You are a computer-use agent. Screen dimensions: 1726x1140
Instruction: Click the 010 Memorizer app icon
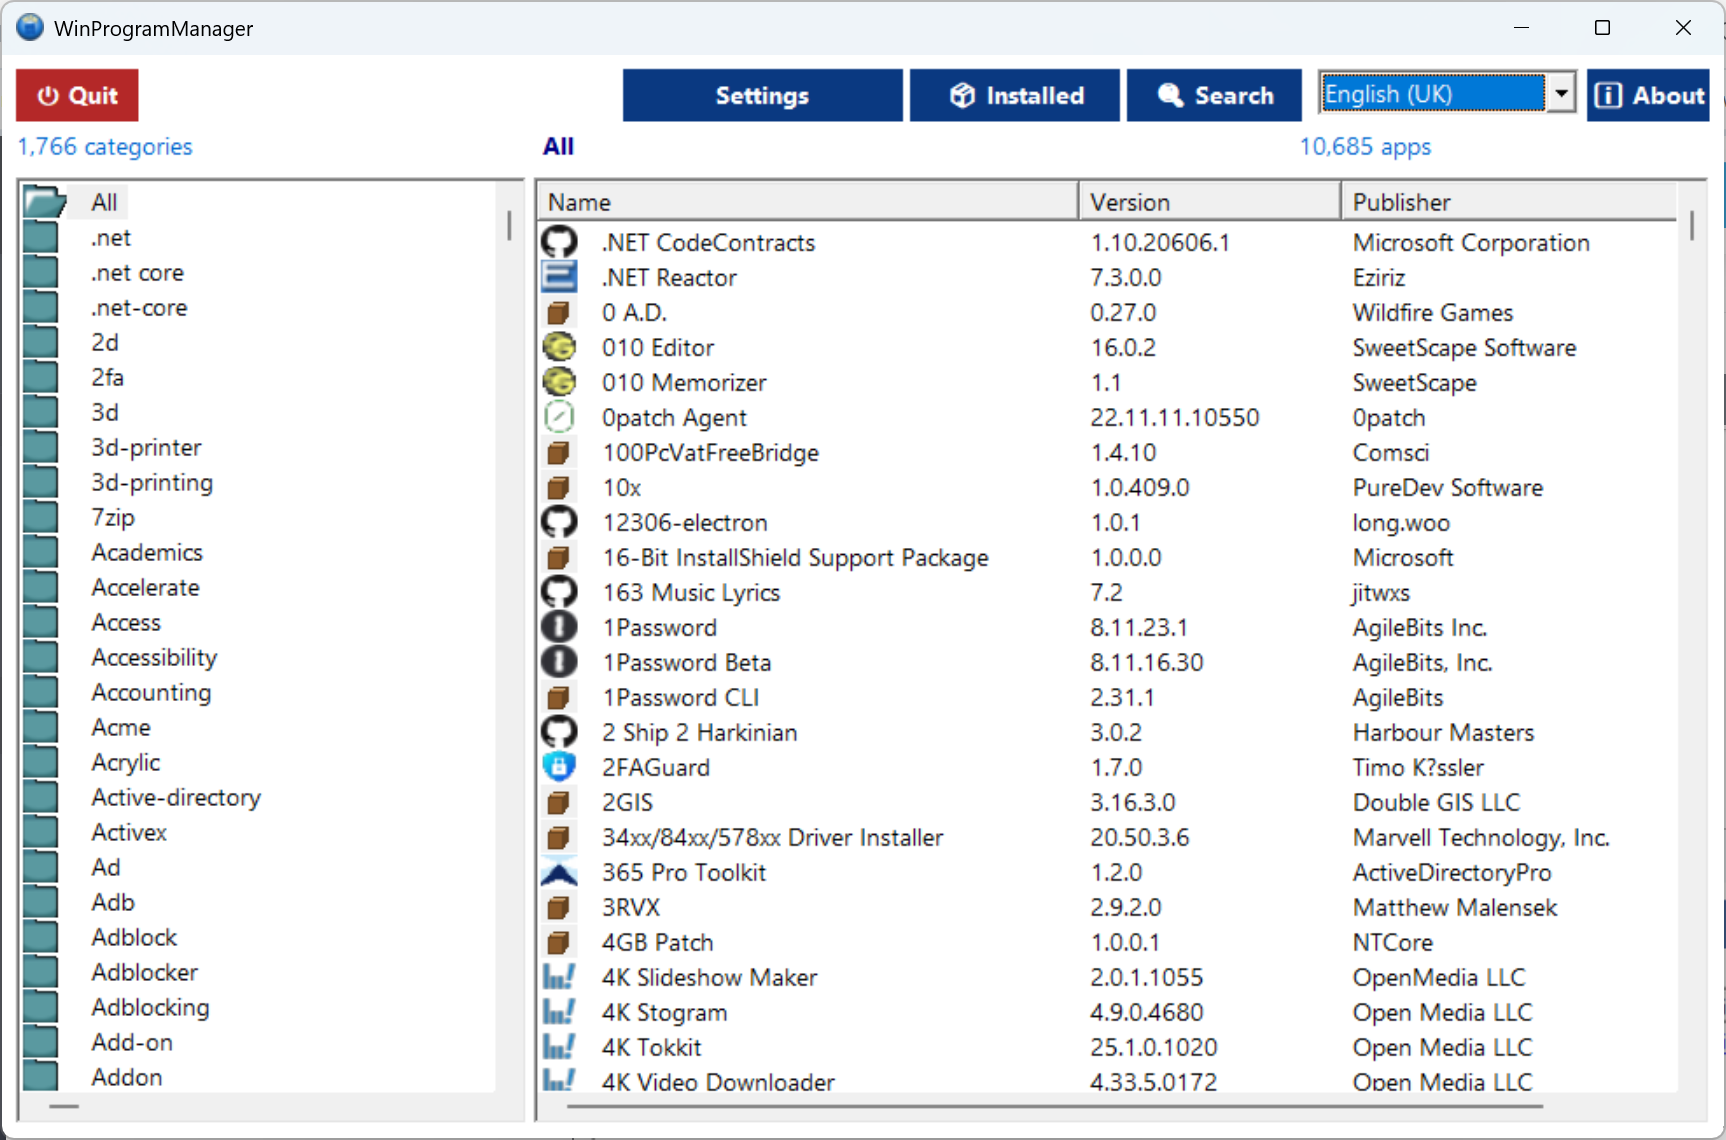559,382
